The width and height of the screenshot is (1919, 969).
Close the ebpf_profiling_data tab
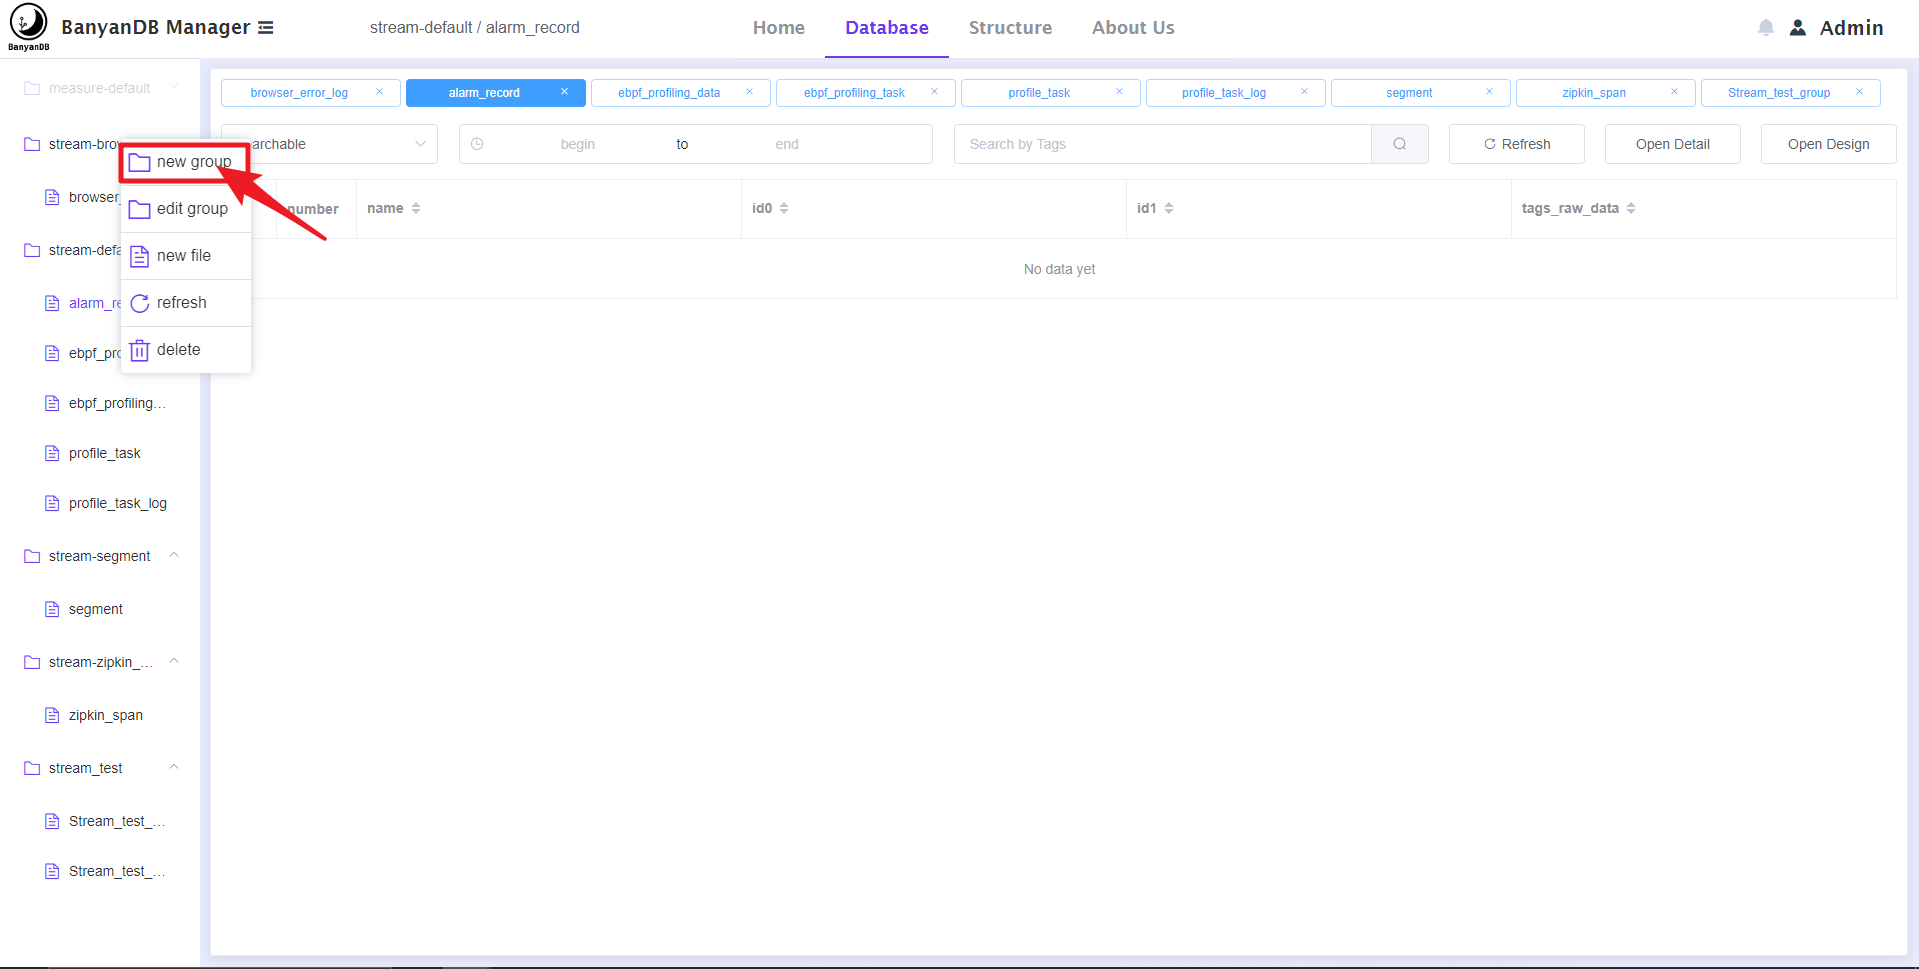click(749, 92)
